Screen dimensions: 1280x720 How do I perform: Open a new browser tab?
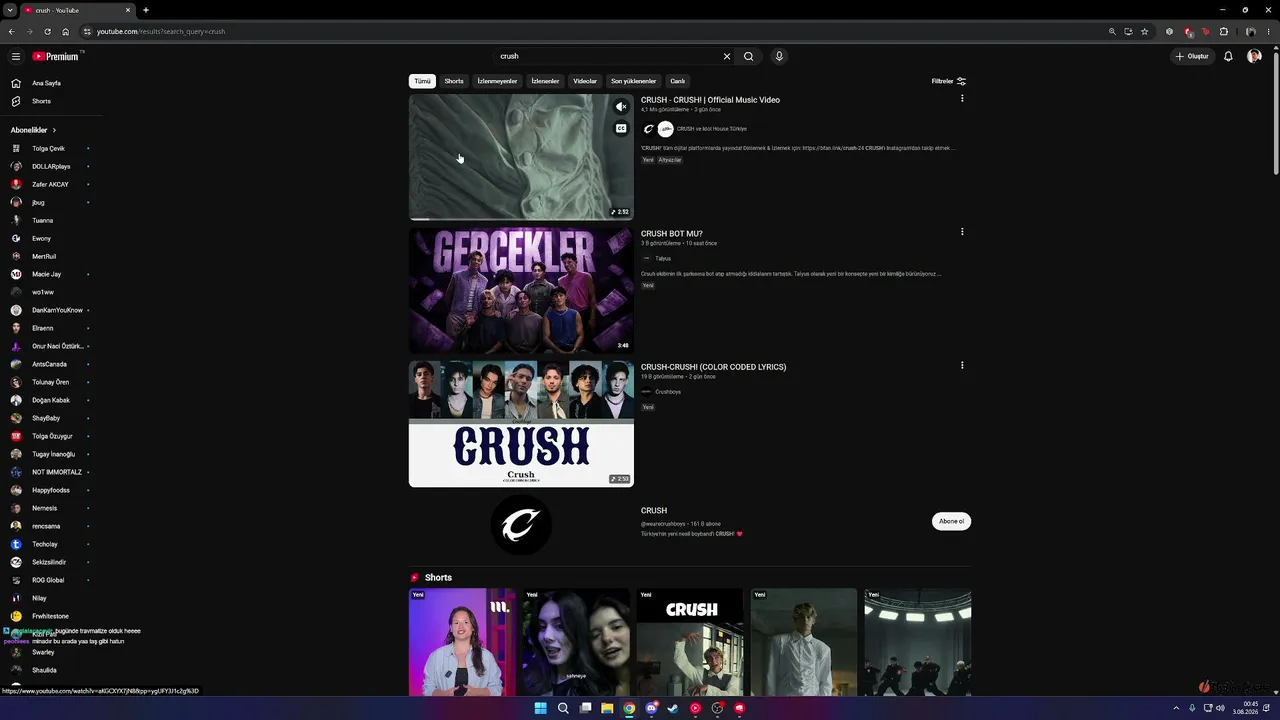(146, 10)
